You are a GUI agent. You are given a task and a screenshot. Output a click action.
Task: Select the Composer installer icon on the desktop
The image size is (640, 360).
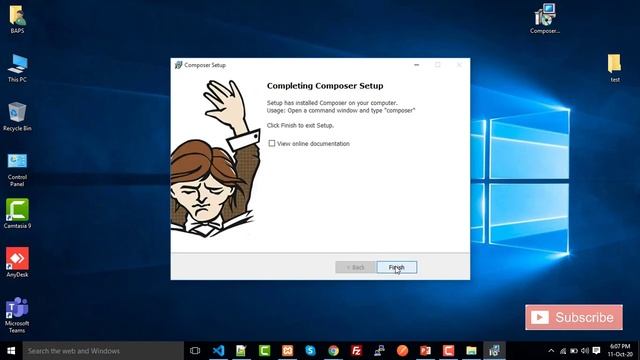click(545, 19)
